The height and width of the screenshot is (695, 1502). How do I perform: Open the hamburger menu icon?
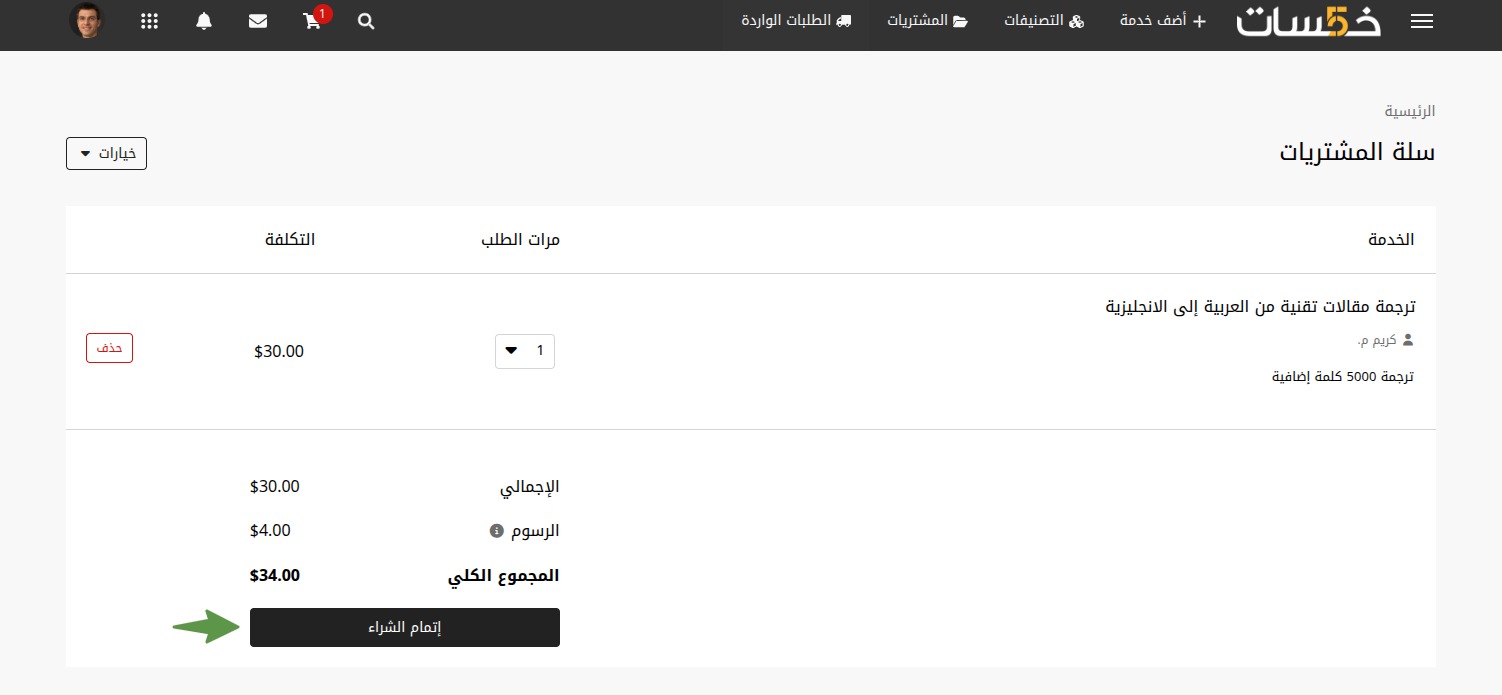pyautogui.click(x=1421, y=21)
